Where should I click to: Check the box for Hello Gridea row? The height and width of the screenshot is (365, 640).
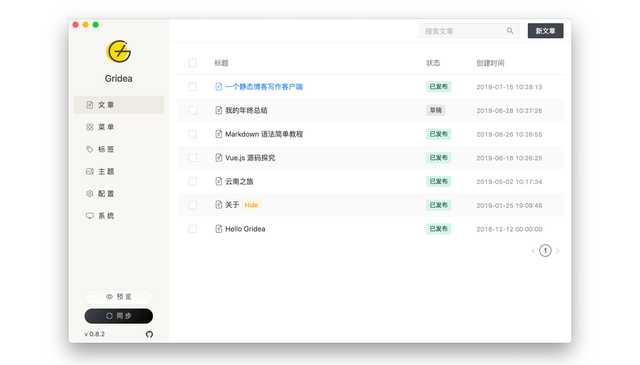pos(192,229)
